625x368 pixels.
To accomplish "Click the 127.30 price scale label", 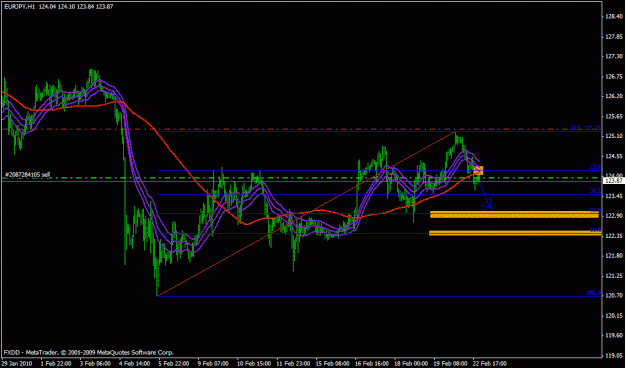I will pos(614,56).
